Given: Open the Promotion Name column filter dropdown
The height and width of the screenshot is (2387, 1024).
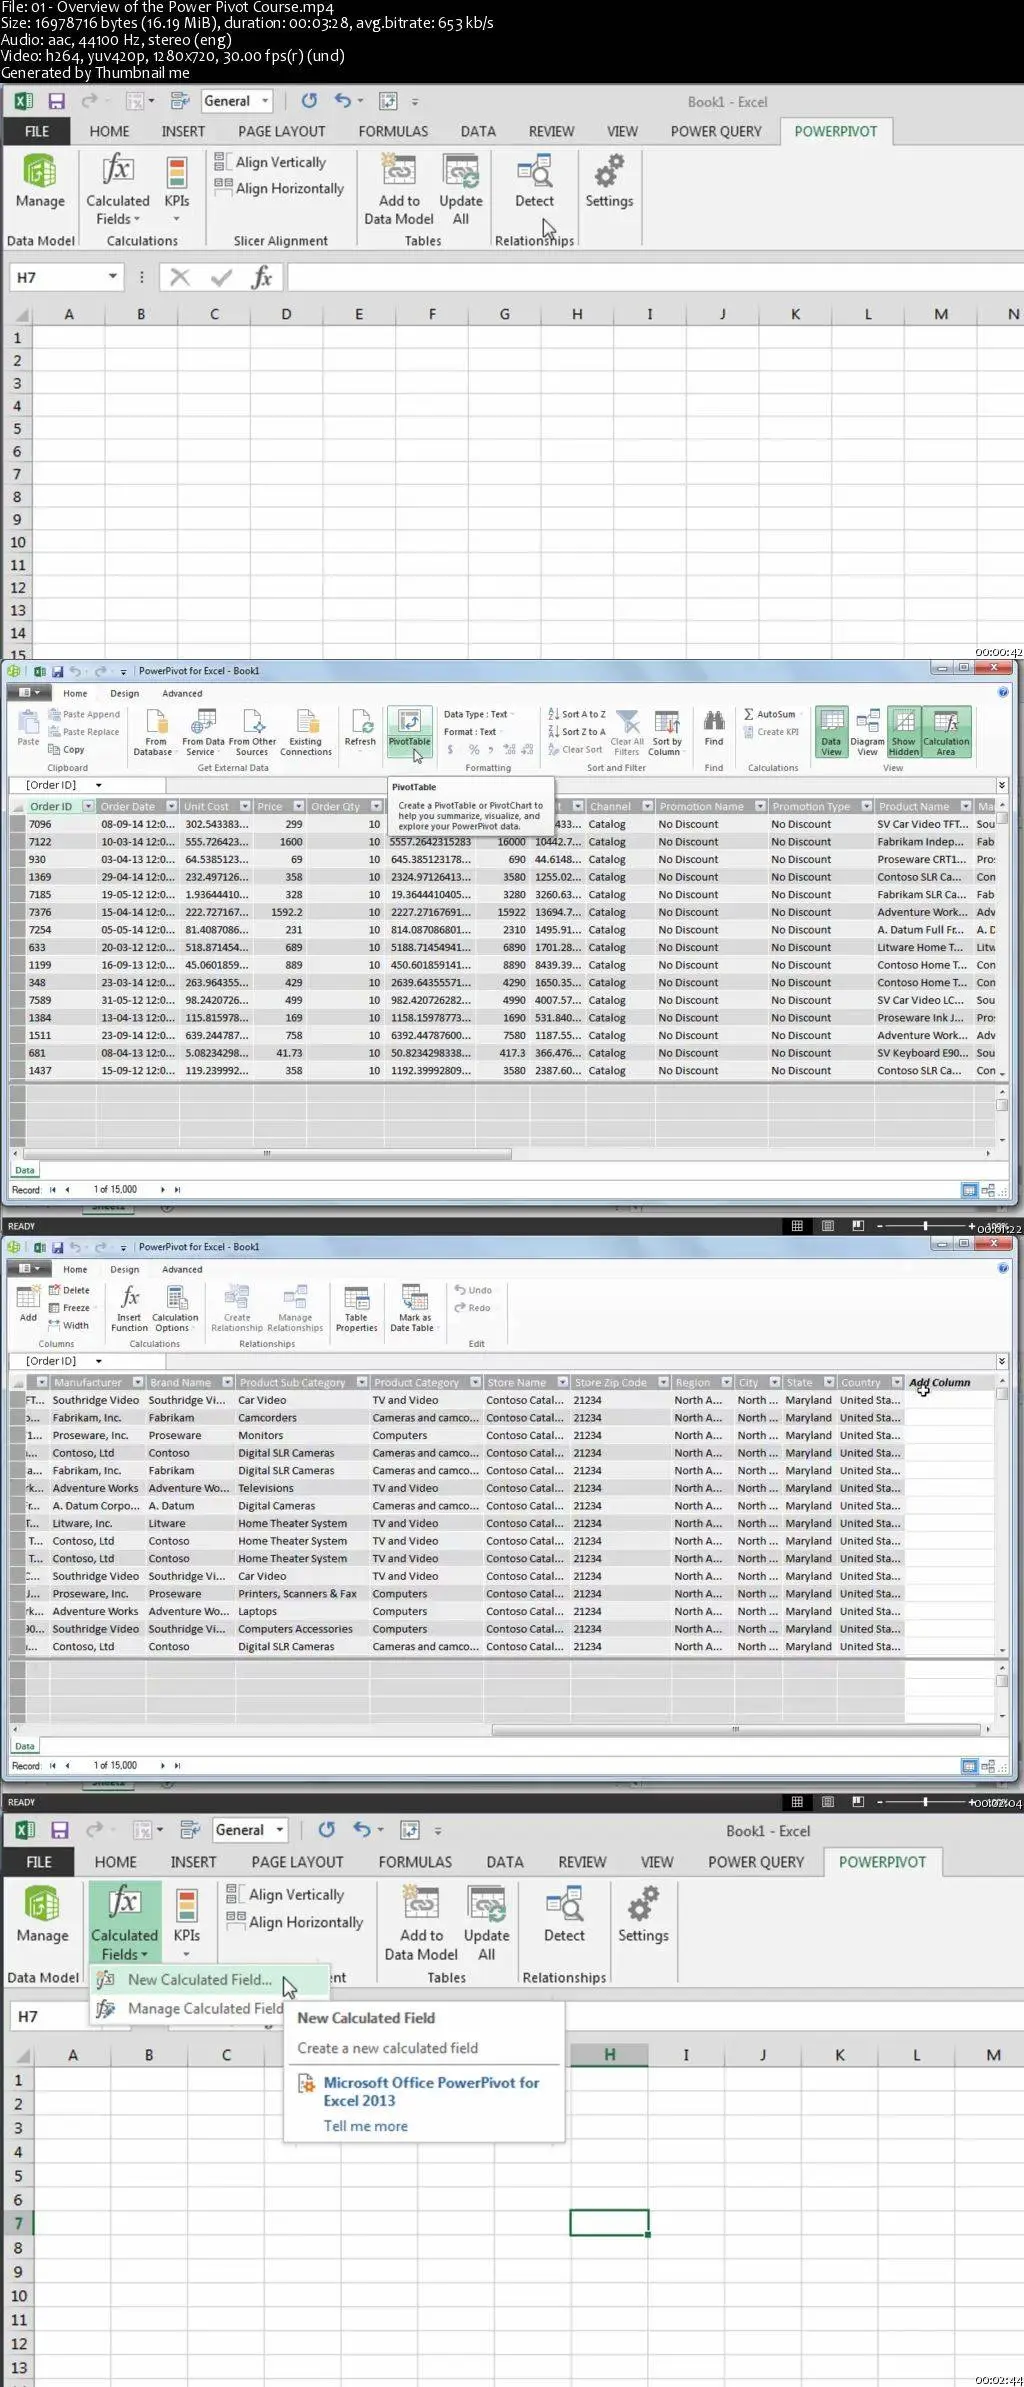Looking at the screenshot, I should 760,806.
